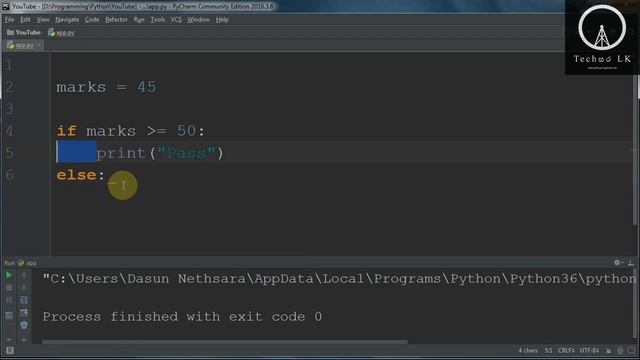640x360 pixels.
Task: Click the Down the stack trace arrow
Action: click(24, 288)
